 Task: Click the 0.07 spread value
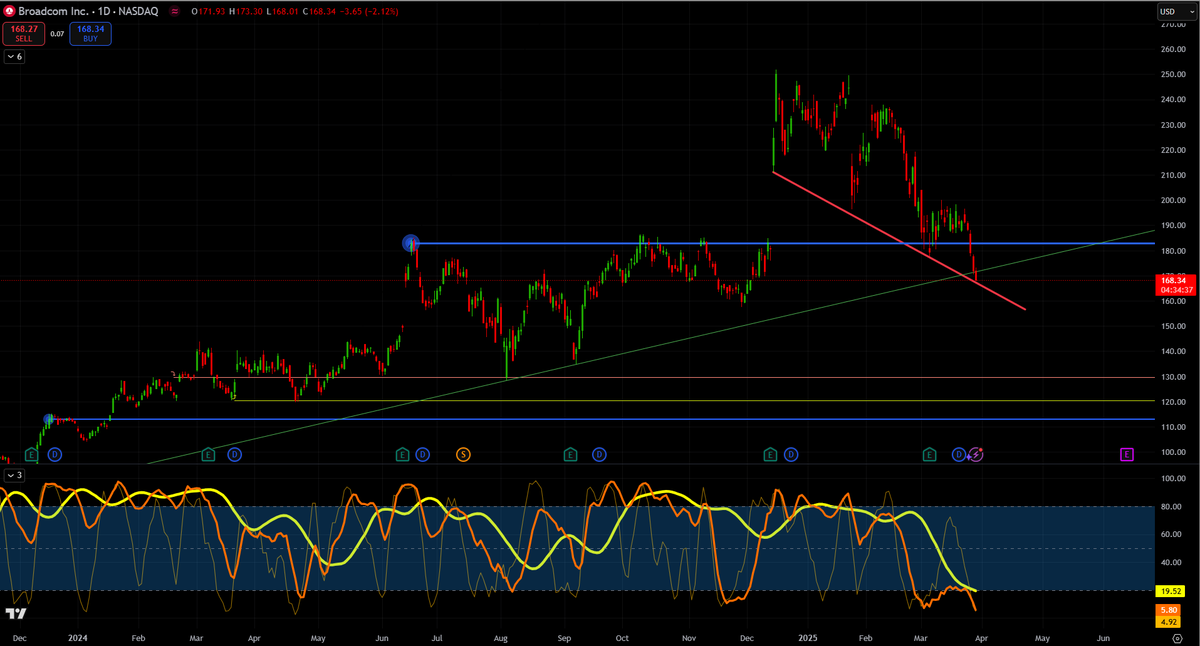[57, 34]
